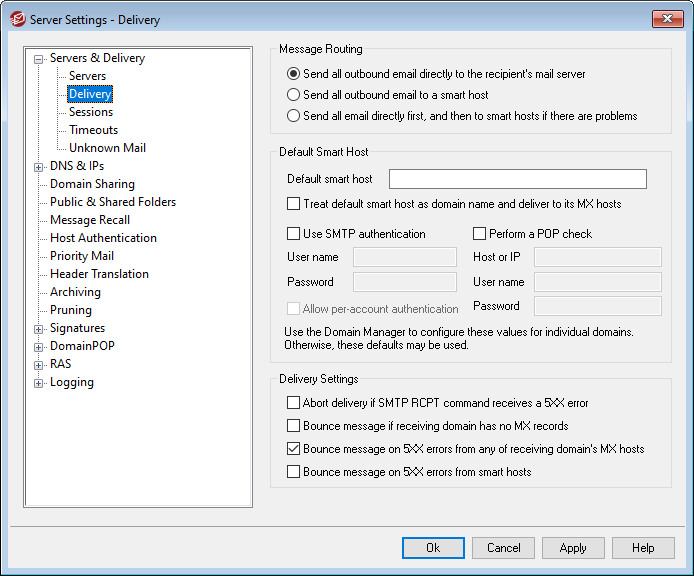Click the Apply button

click(573, 548)
